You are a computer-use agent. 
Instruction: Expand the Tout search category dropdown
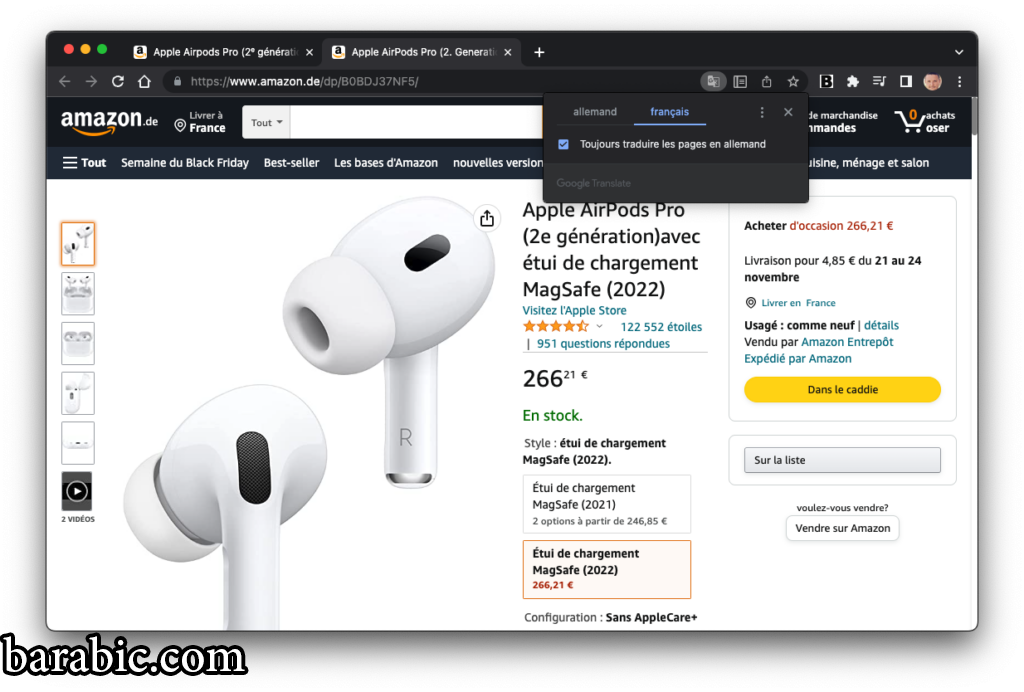click(x=266, y=123)
